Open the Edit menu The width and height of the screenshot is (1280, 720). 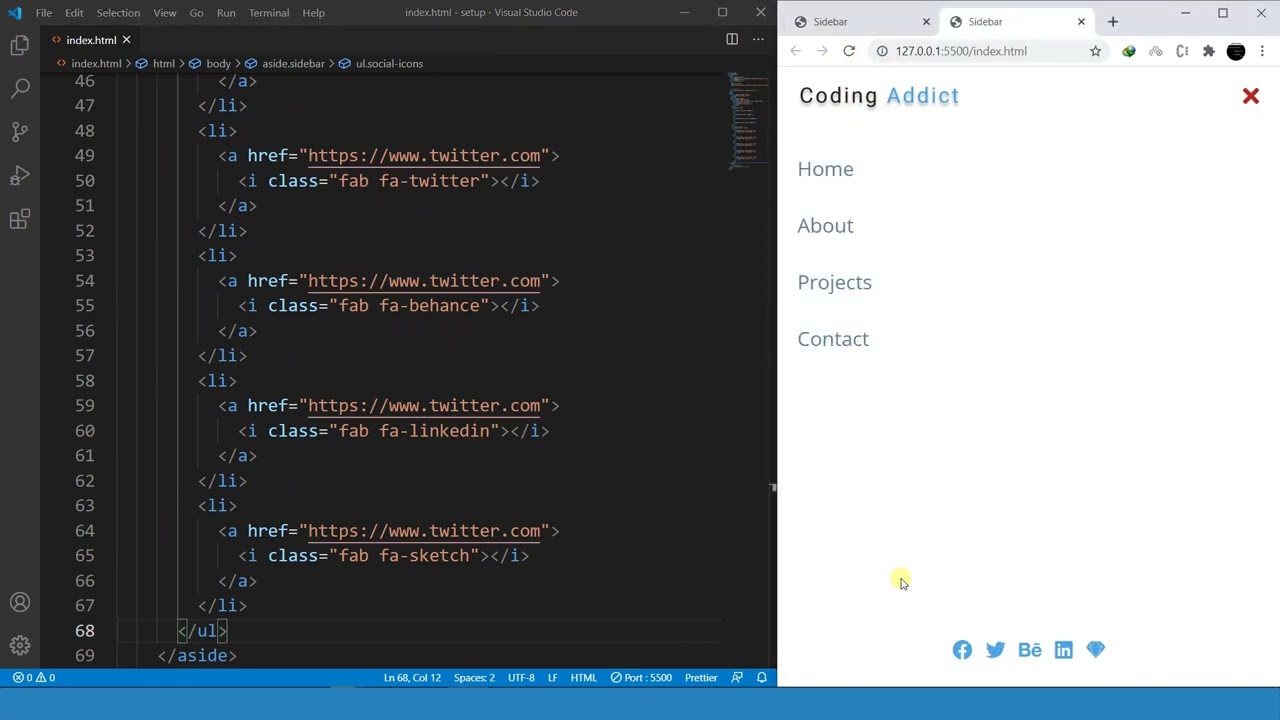click(x=74, y=13)
